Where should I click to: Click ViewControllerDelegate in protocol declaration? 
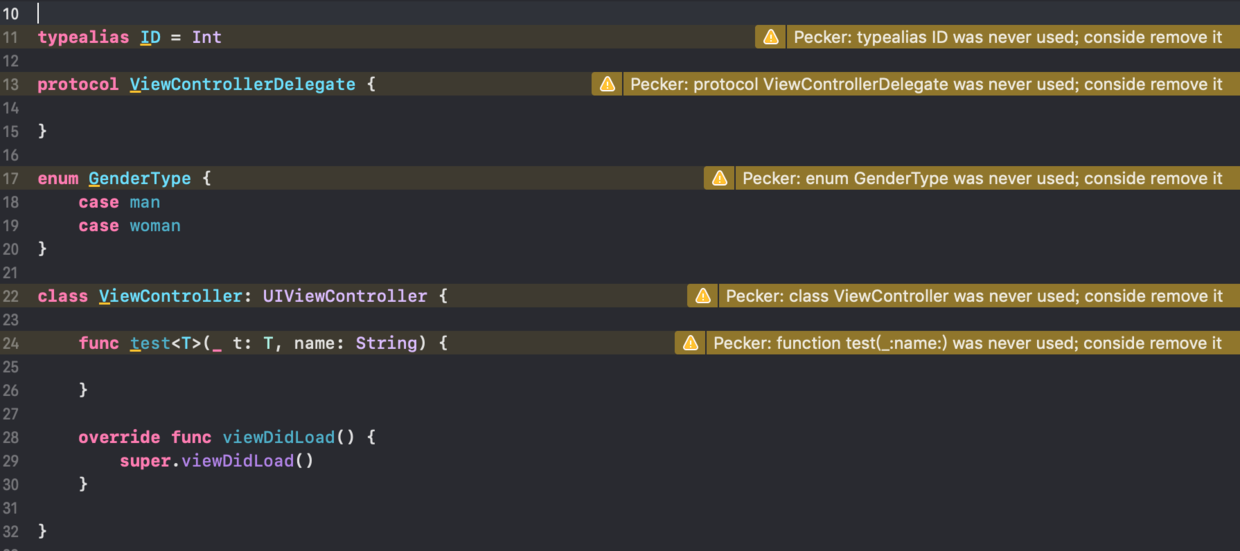[243, 85]
